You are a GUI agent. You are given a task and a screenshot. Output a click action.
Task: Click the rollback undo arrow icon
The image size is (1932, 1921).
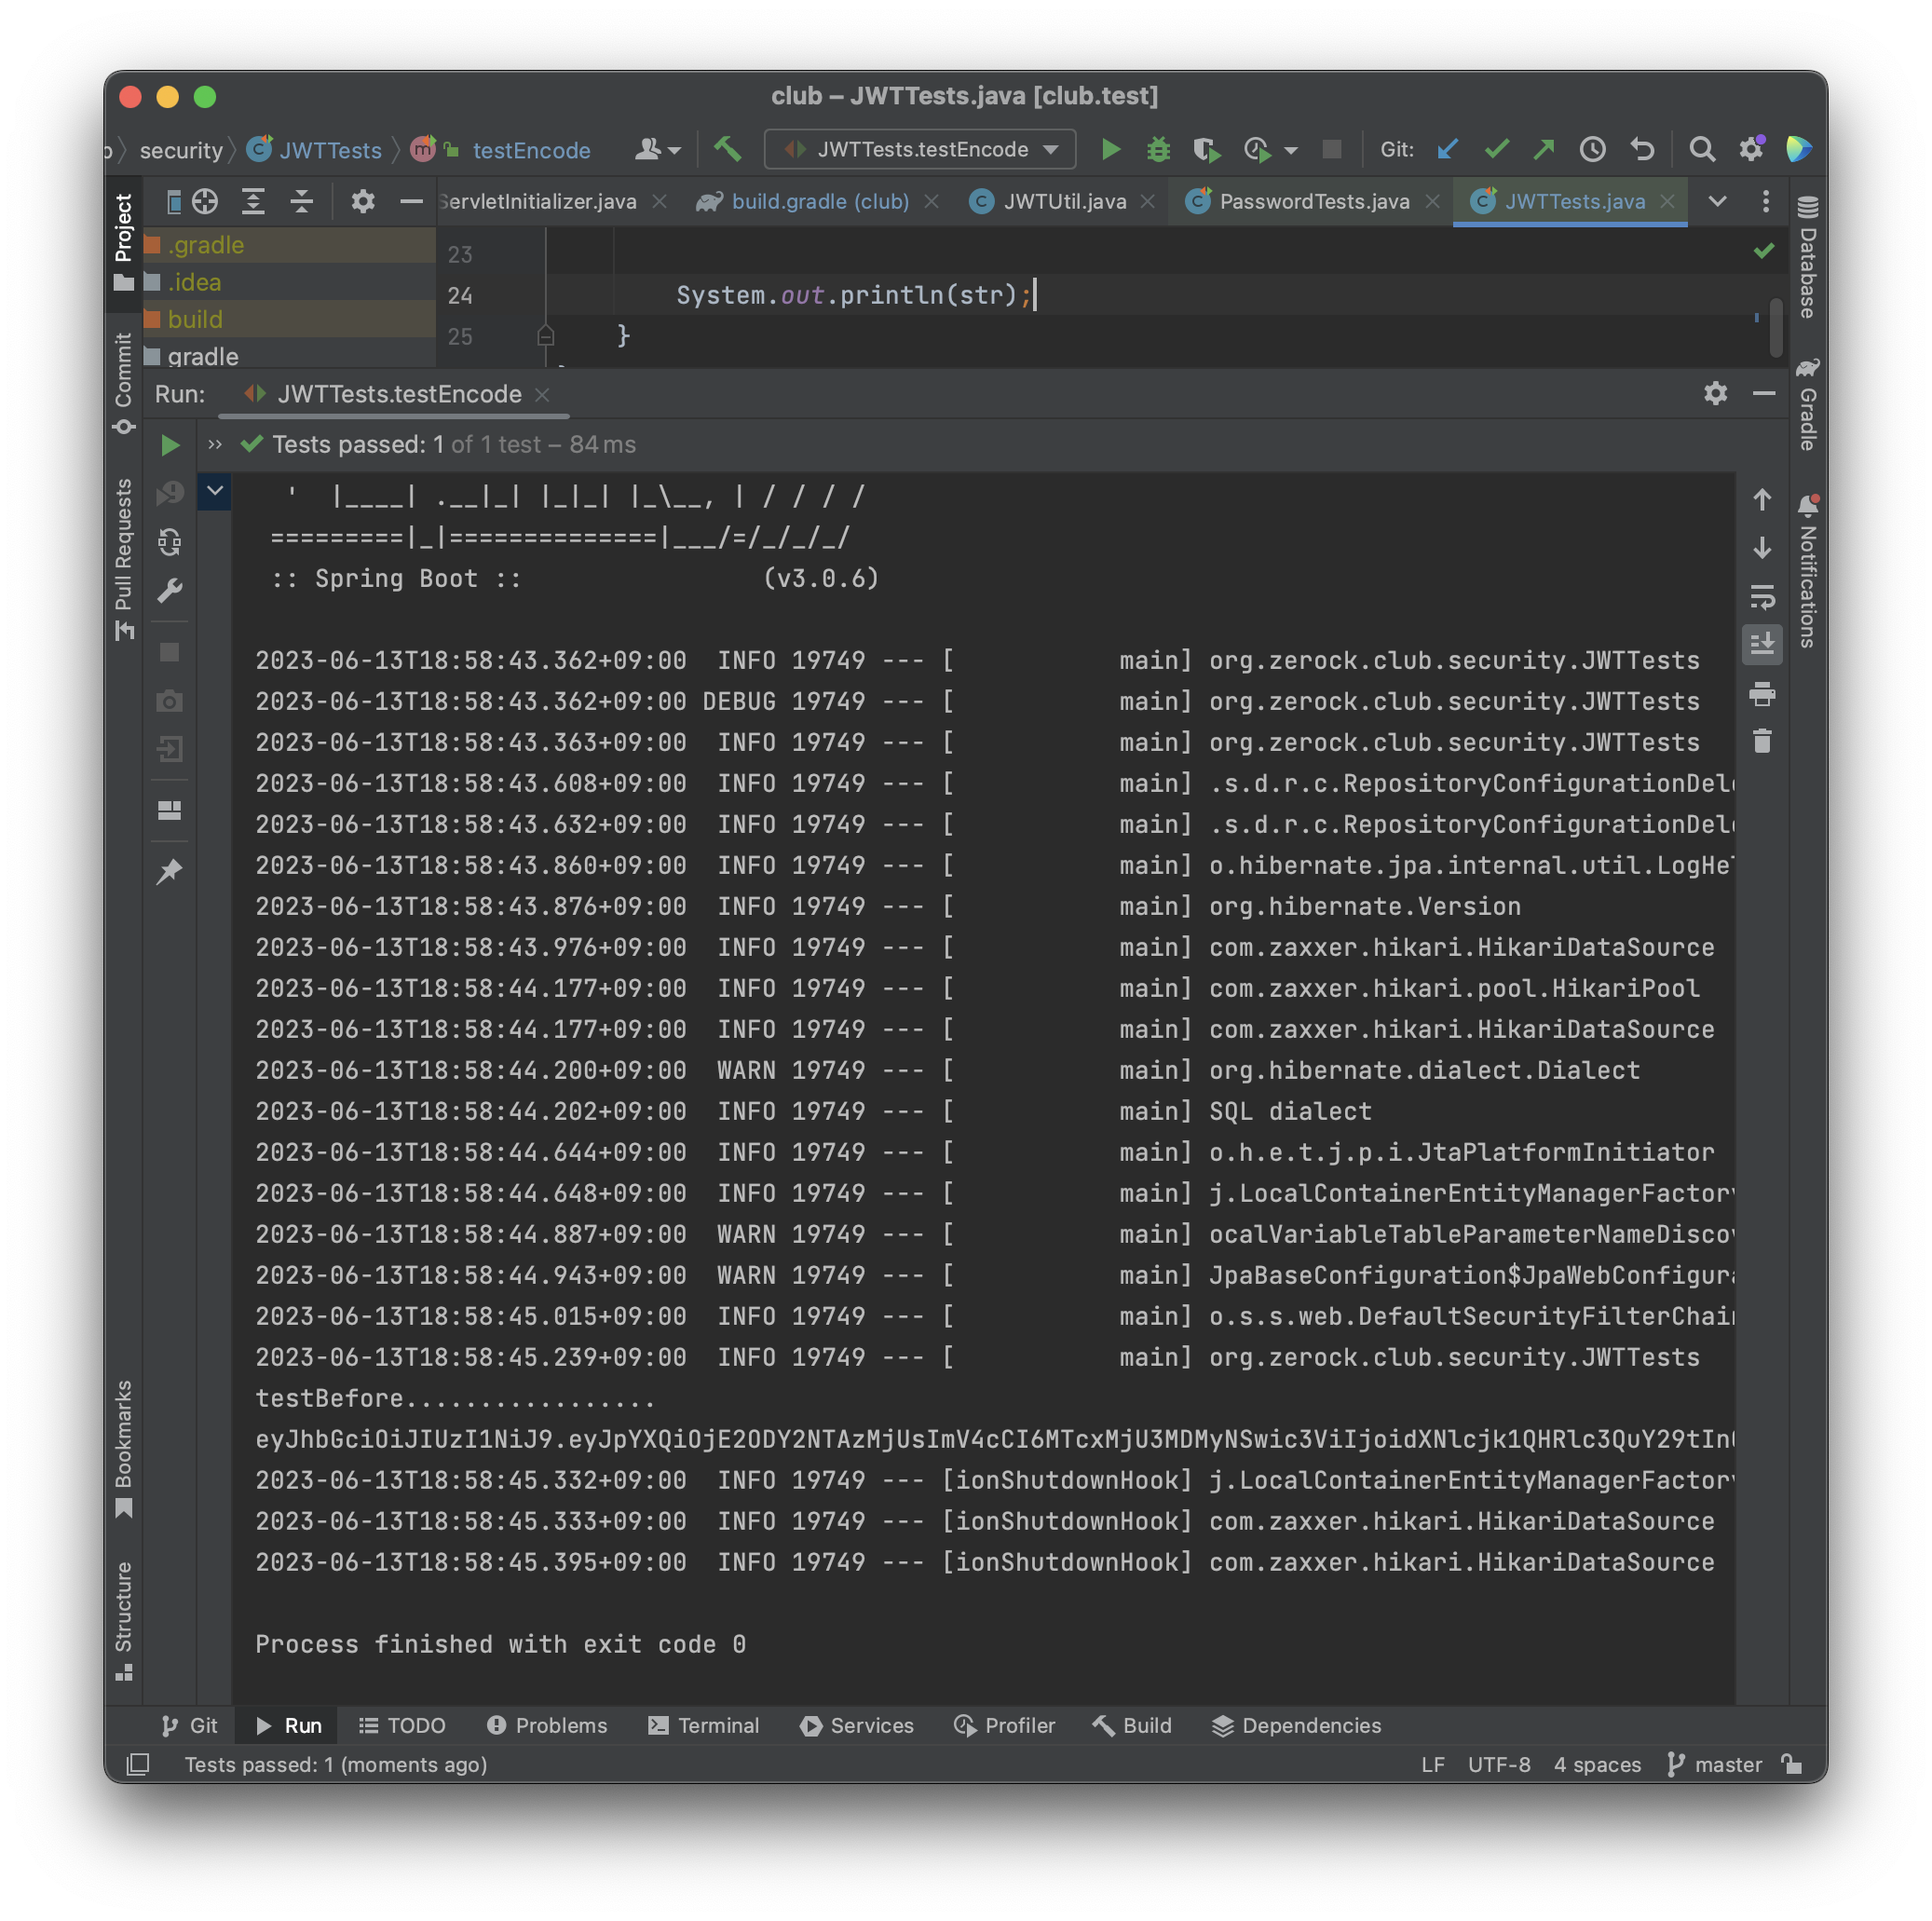point(1642,150)
